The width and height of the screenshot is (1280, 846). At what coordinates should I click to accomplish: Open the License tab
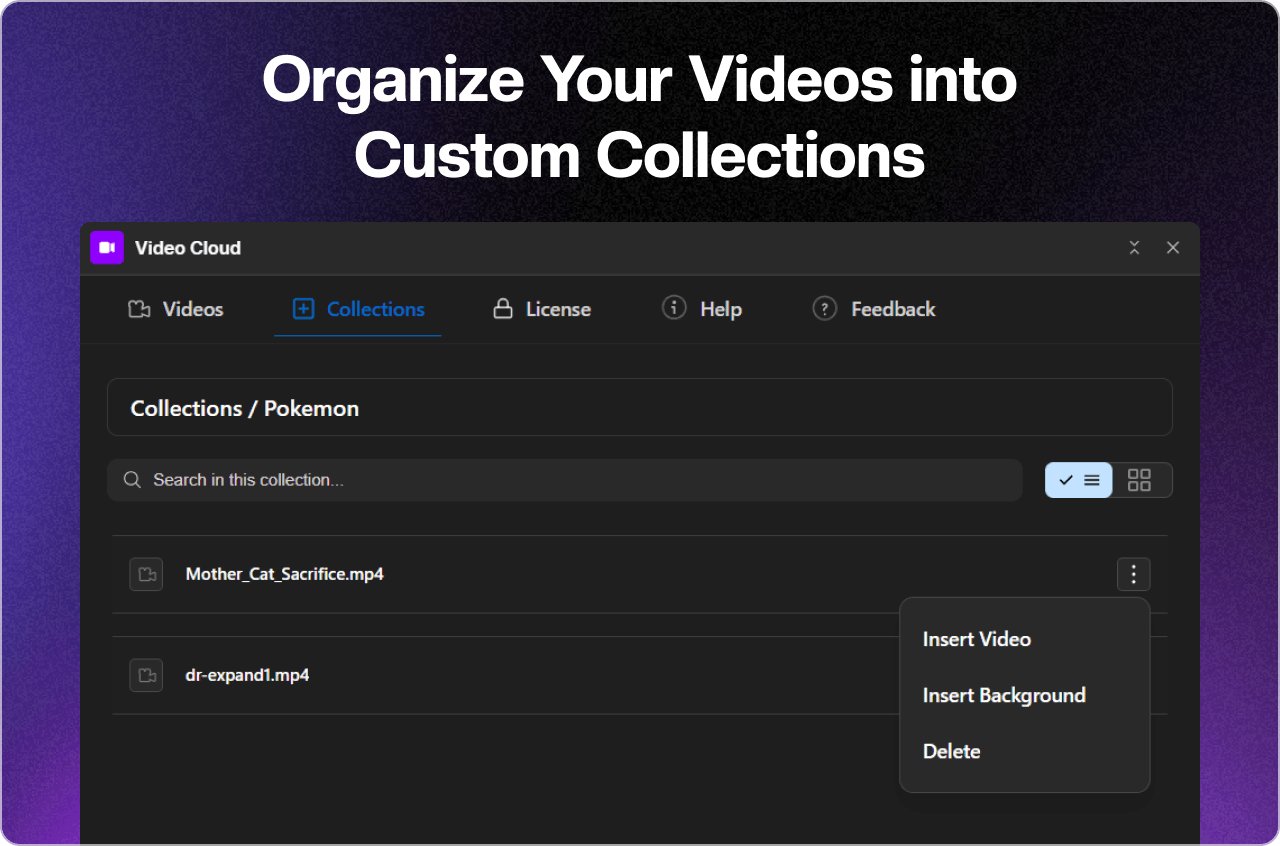coord(540,309)
